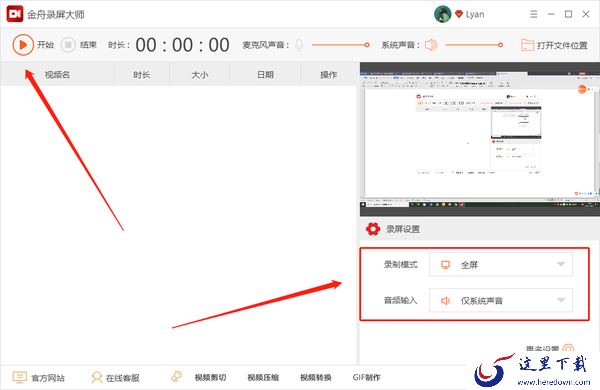600x390 pixels.
Task: Open the Lyan account name
Action: click(x=475, y=15)
